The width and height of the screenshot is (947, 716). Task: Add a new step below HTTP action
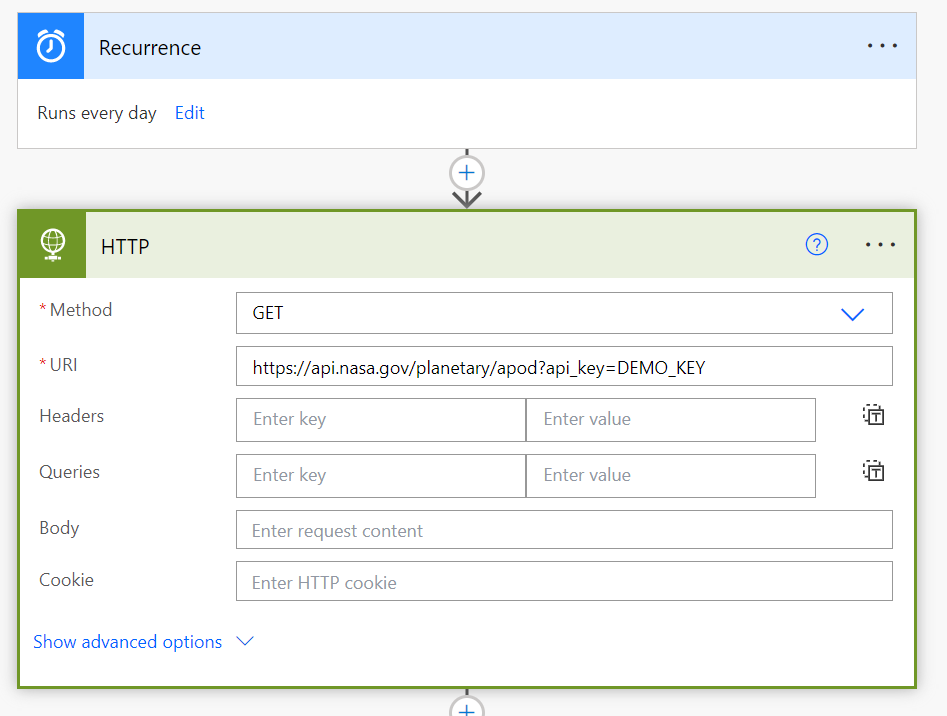click(467, 708)
